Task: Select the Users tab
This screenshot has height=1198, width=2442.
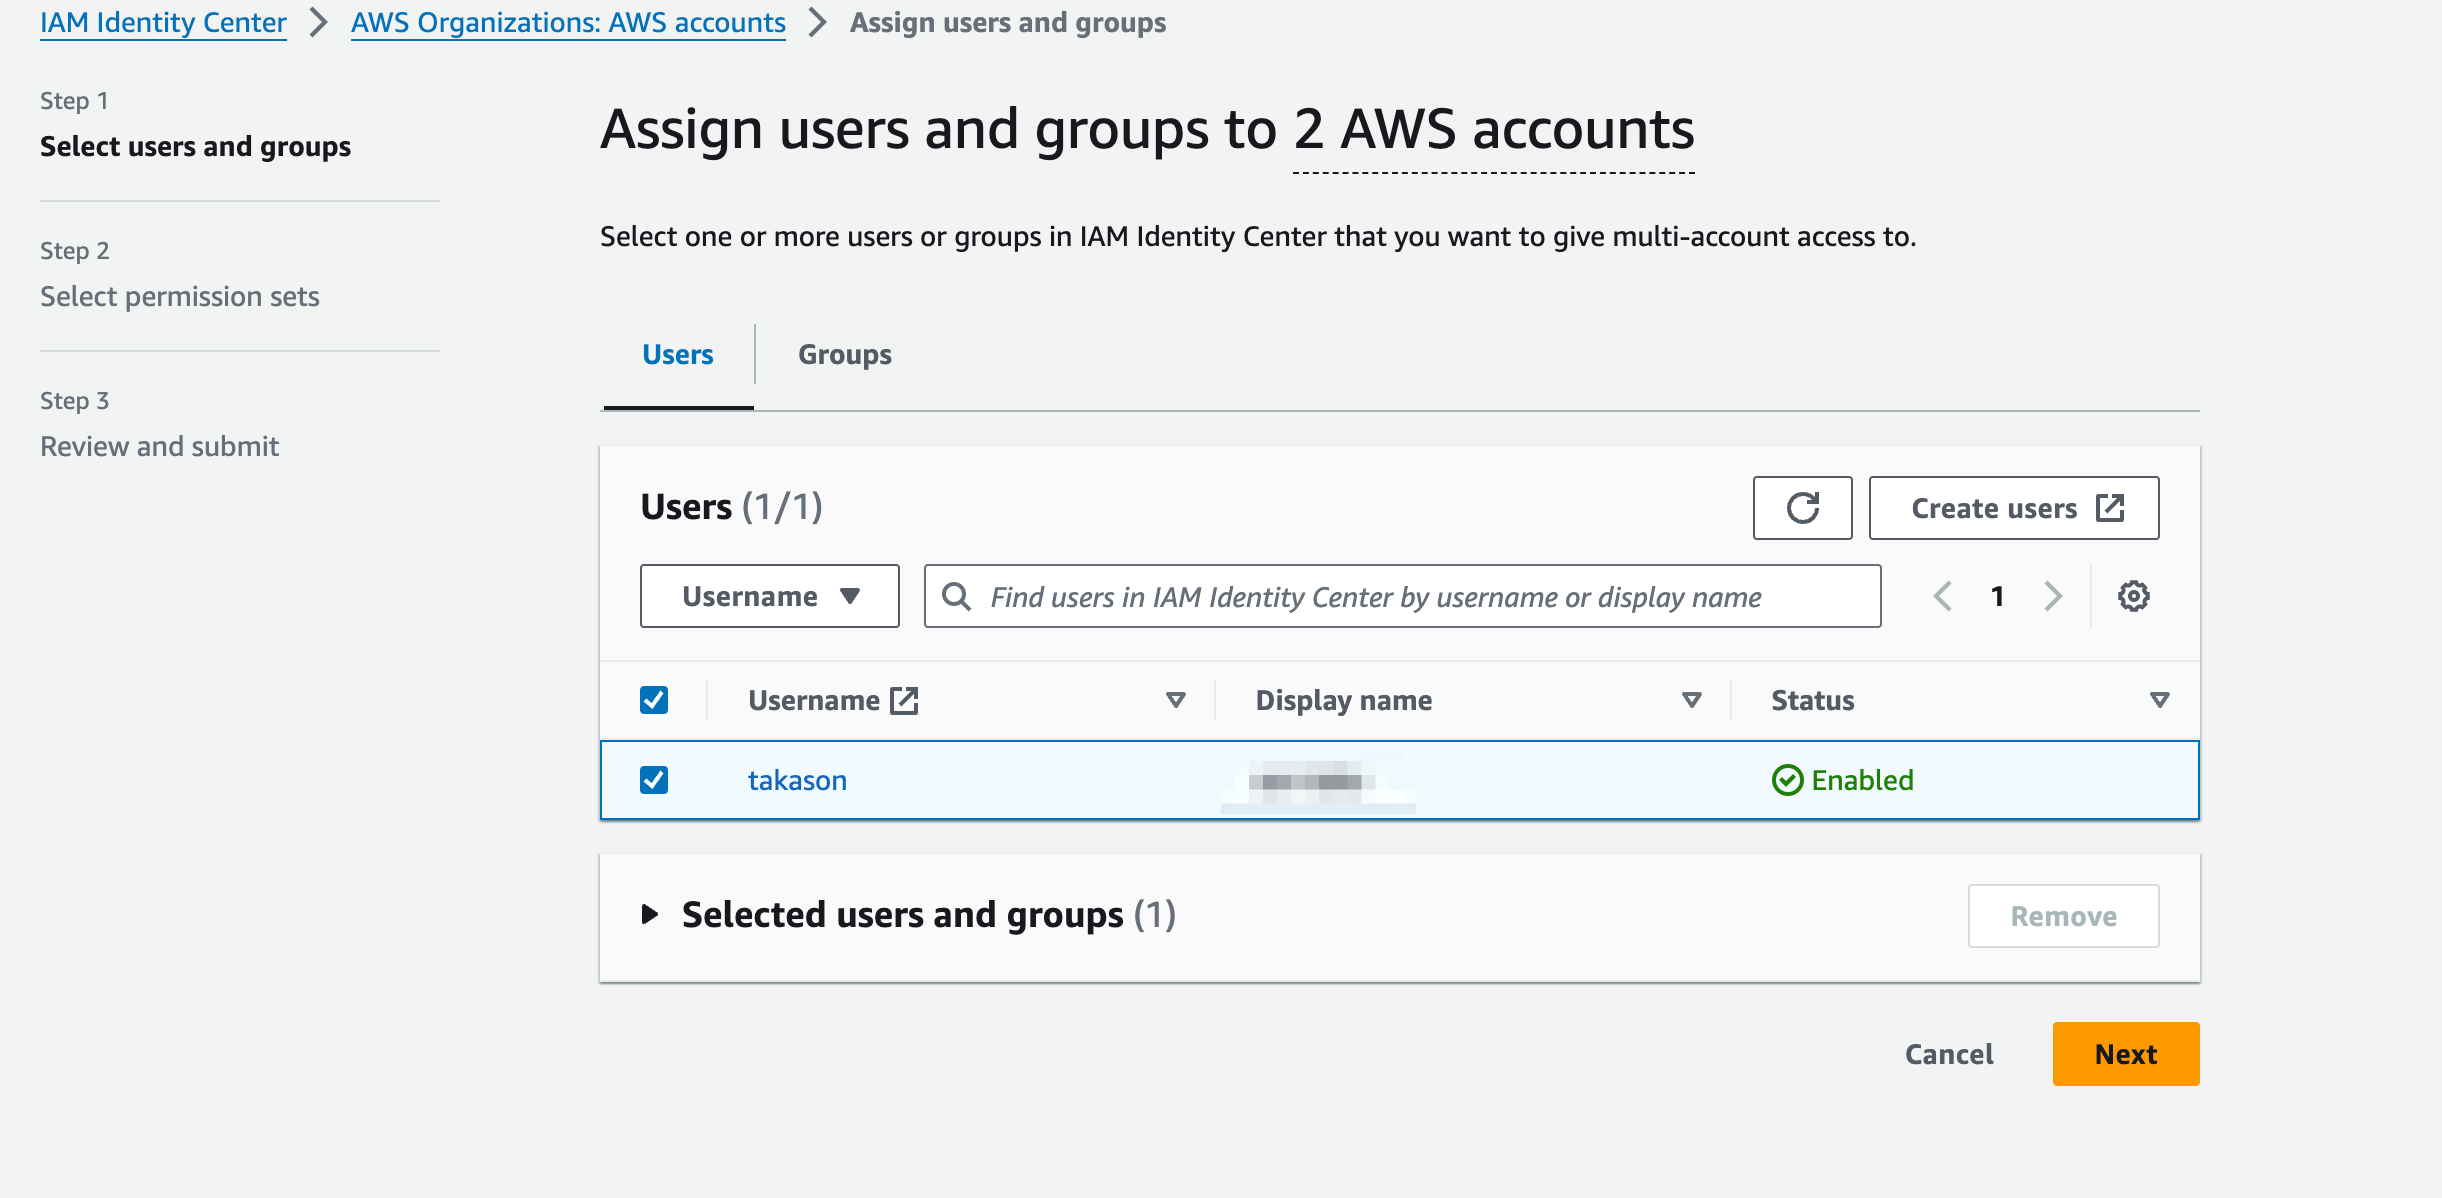Action: [677, 354]
